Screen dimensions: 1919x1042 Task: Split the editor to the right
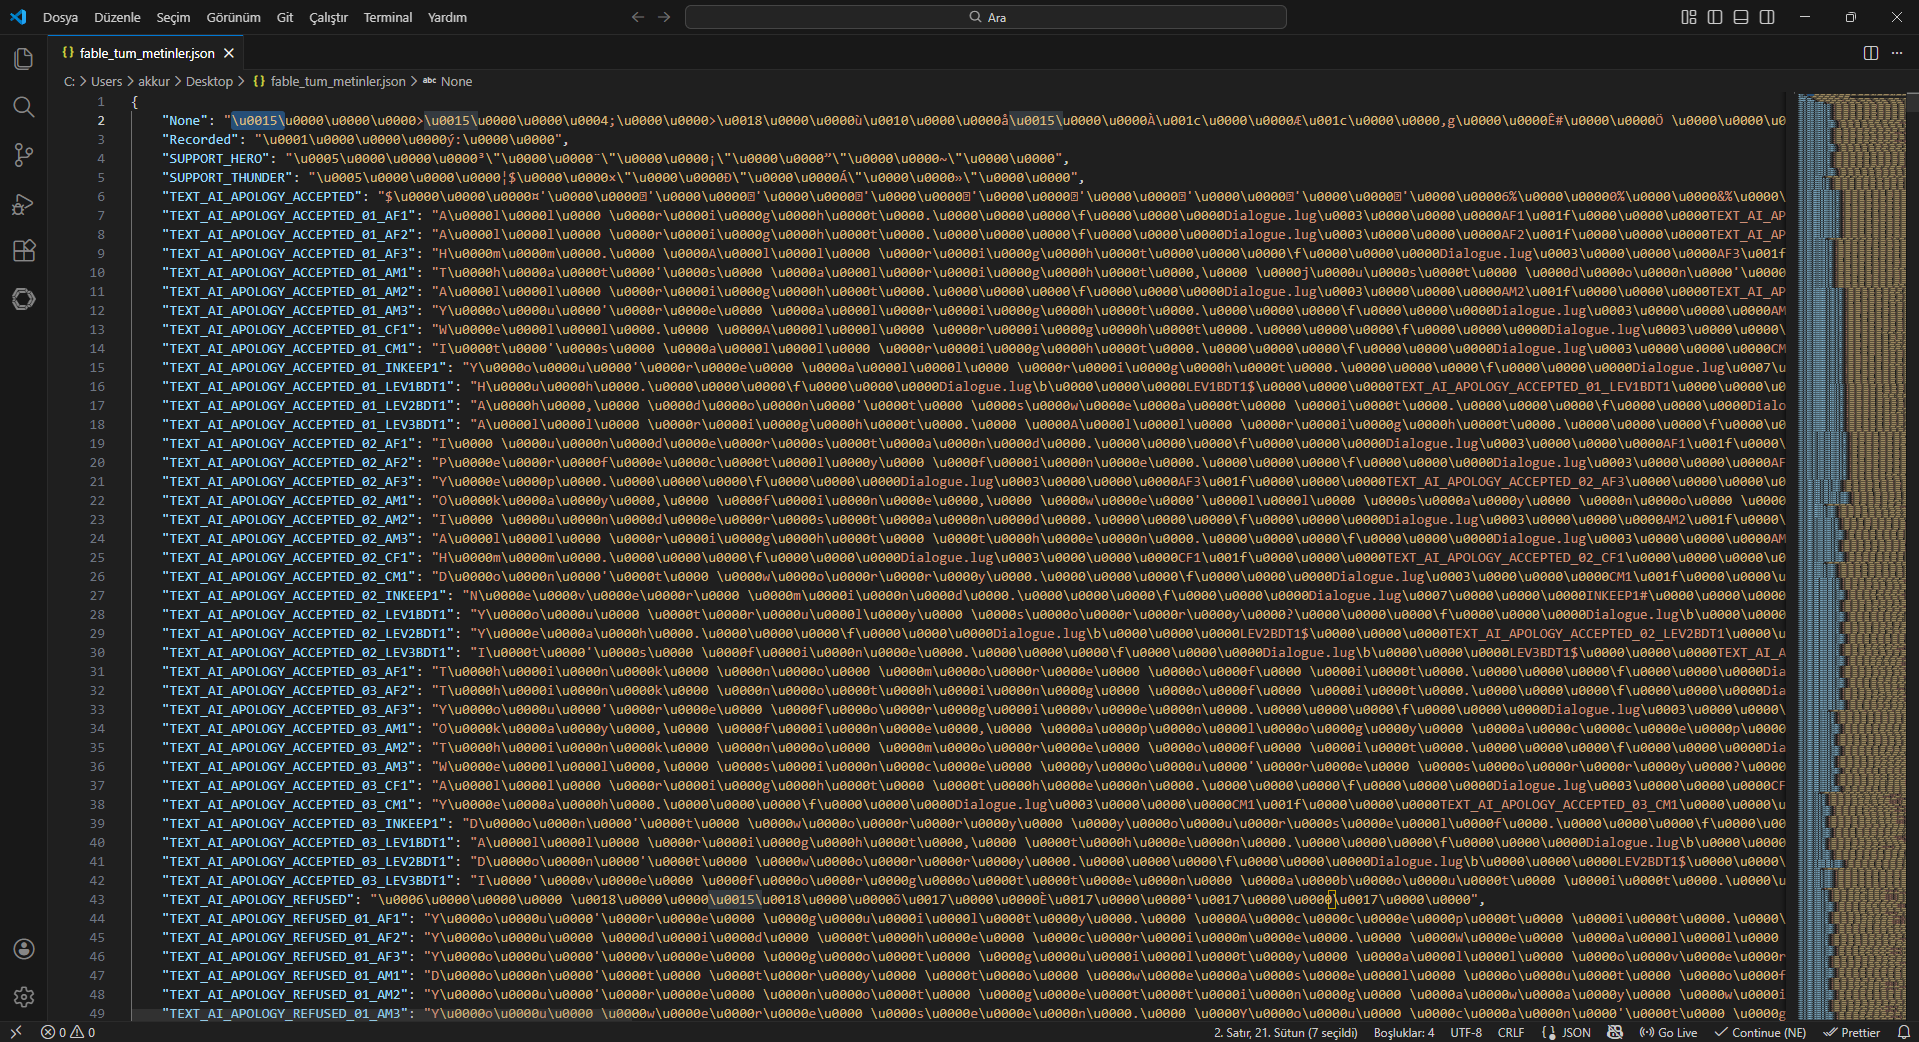(1870, 53)
